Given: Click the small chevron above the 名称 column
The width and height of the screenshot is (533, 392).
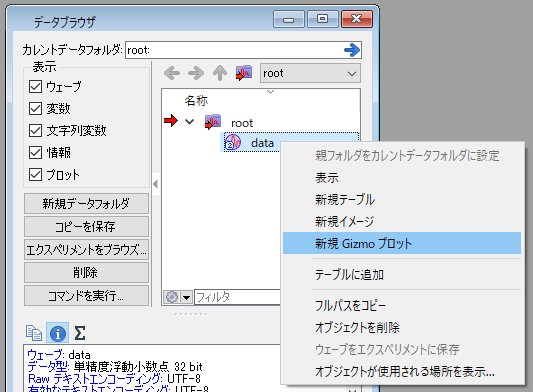Looking at the screenshot, I should tap(270, 92).
